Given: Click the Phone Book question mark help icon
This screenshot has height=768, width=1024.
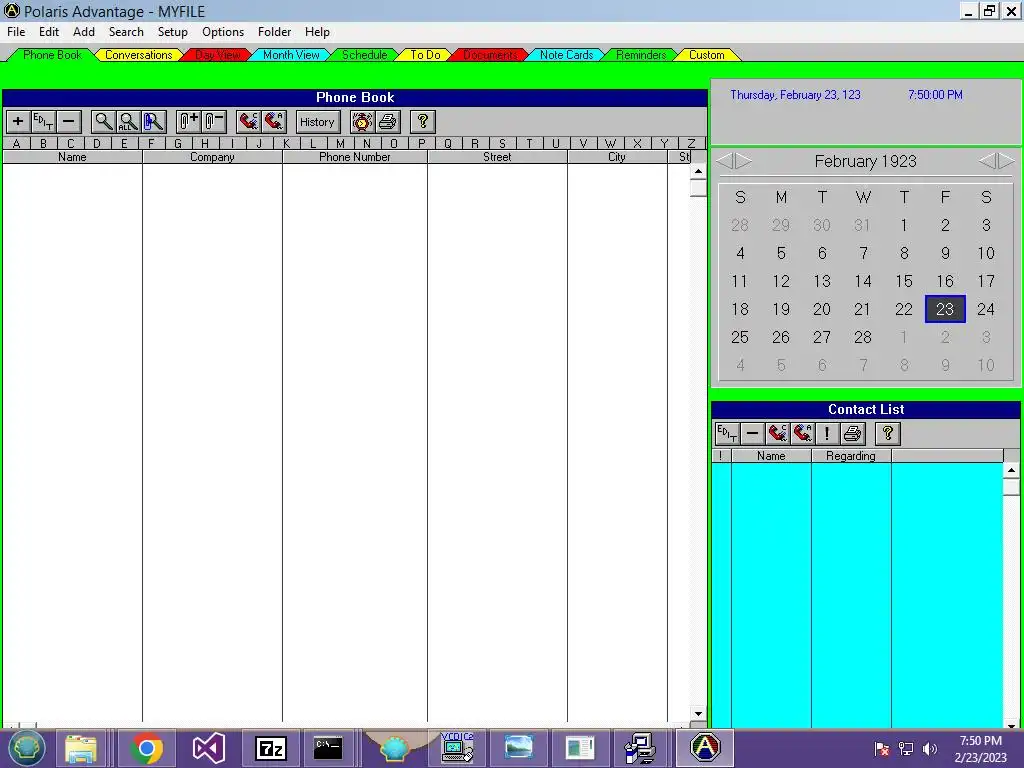Looking at the screenshot, I should [423, 121].
